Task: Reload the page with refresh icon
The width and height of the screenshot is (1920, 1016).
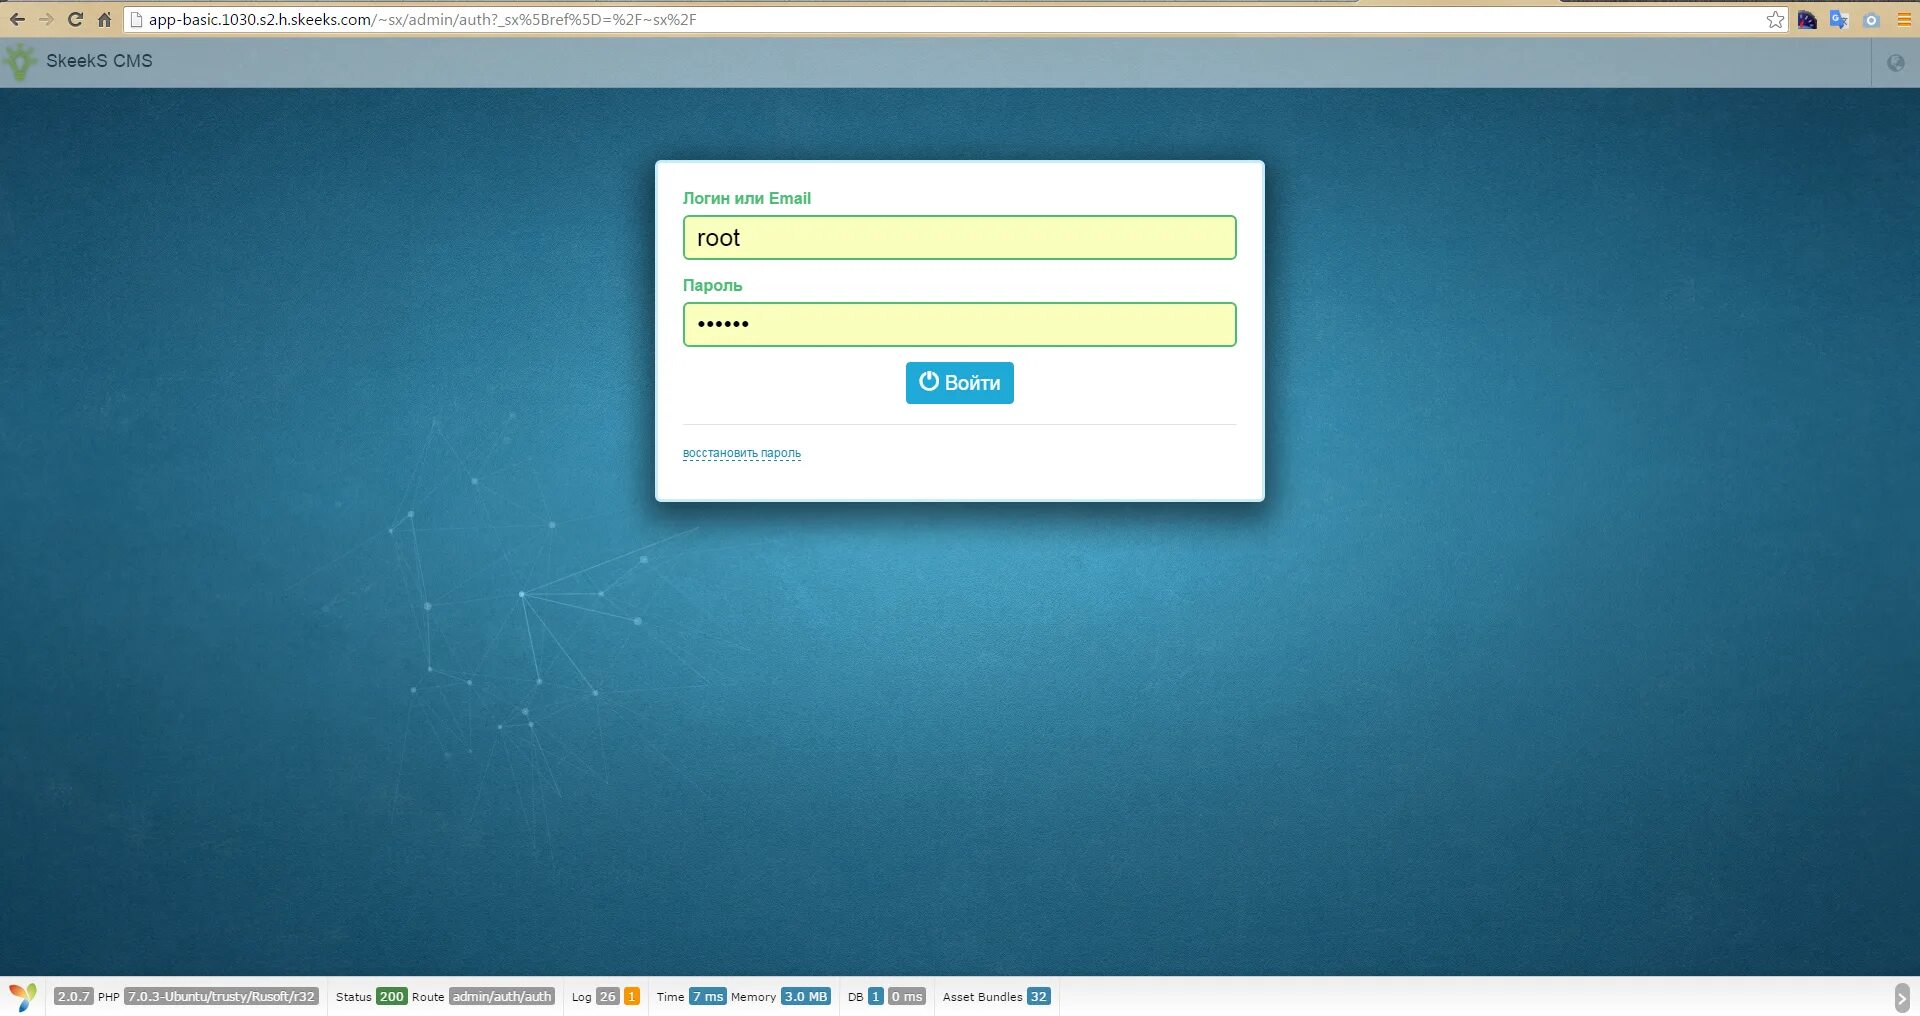Action: (x=75, y=19)
